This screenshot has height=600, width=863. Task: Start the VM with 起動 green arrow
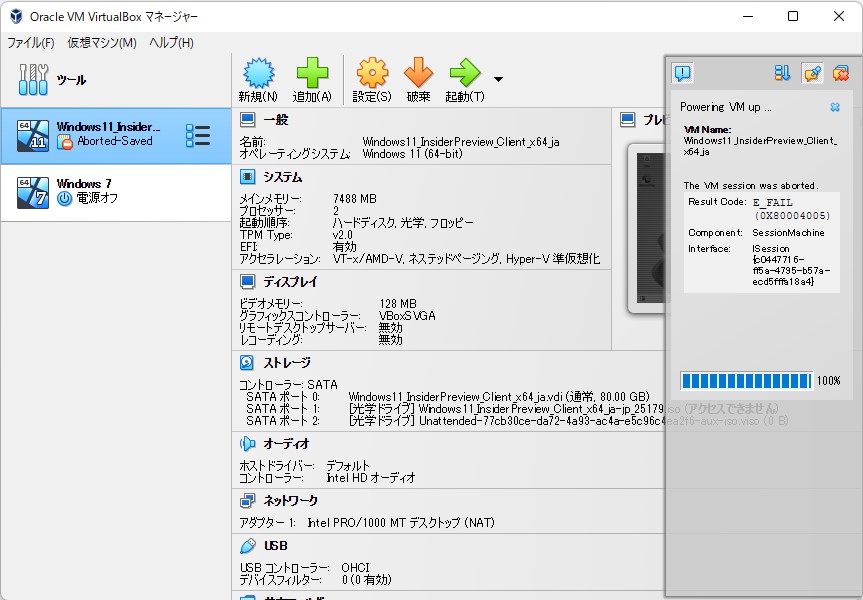tap(465, 73)
